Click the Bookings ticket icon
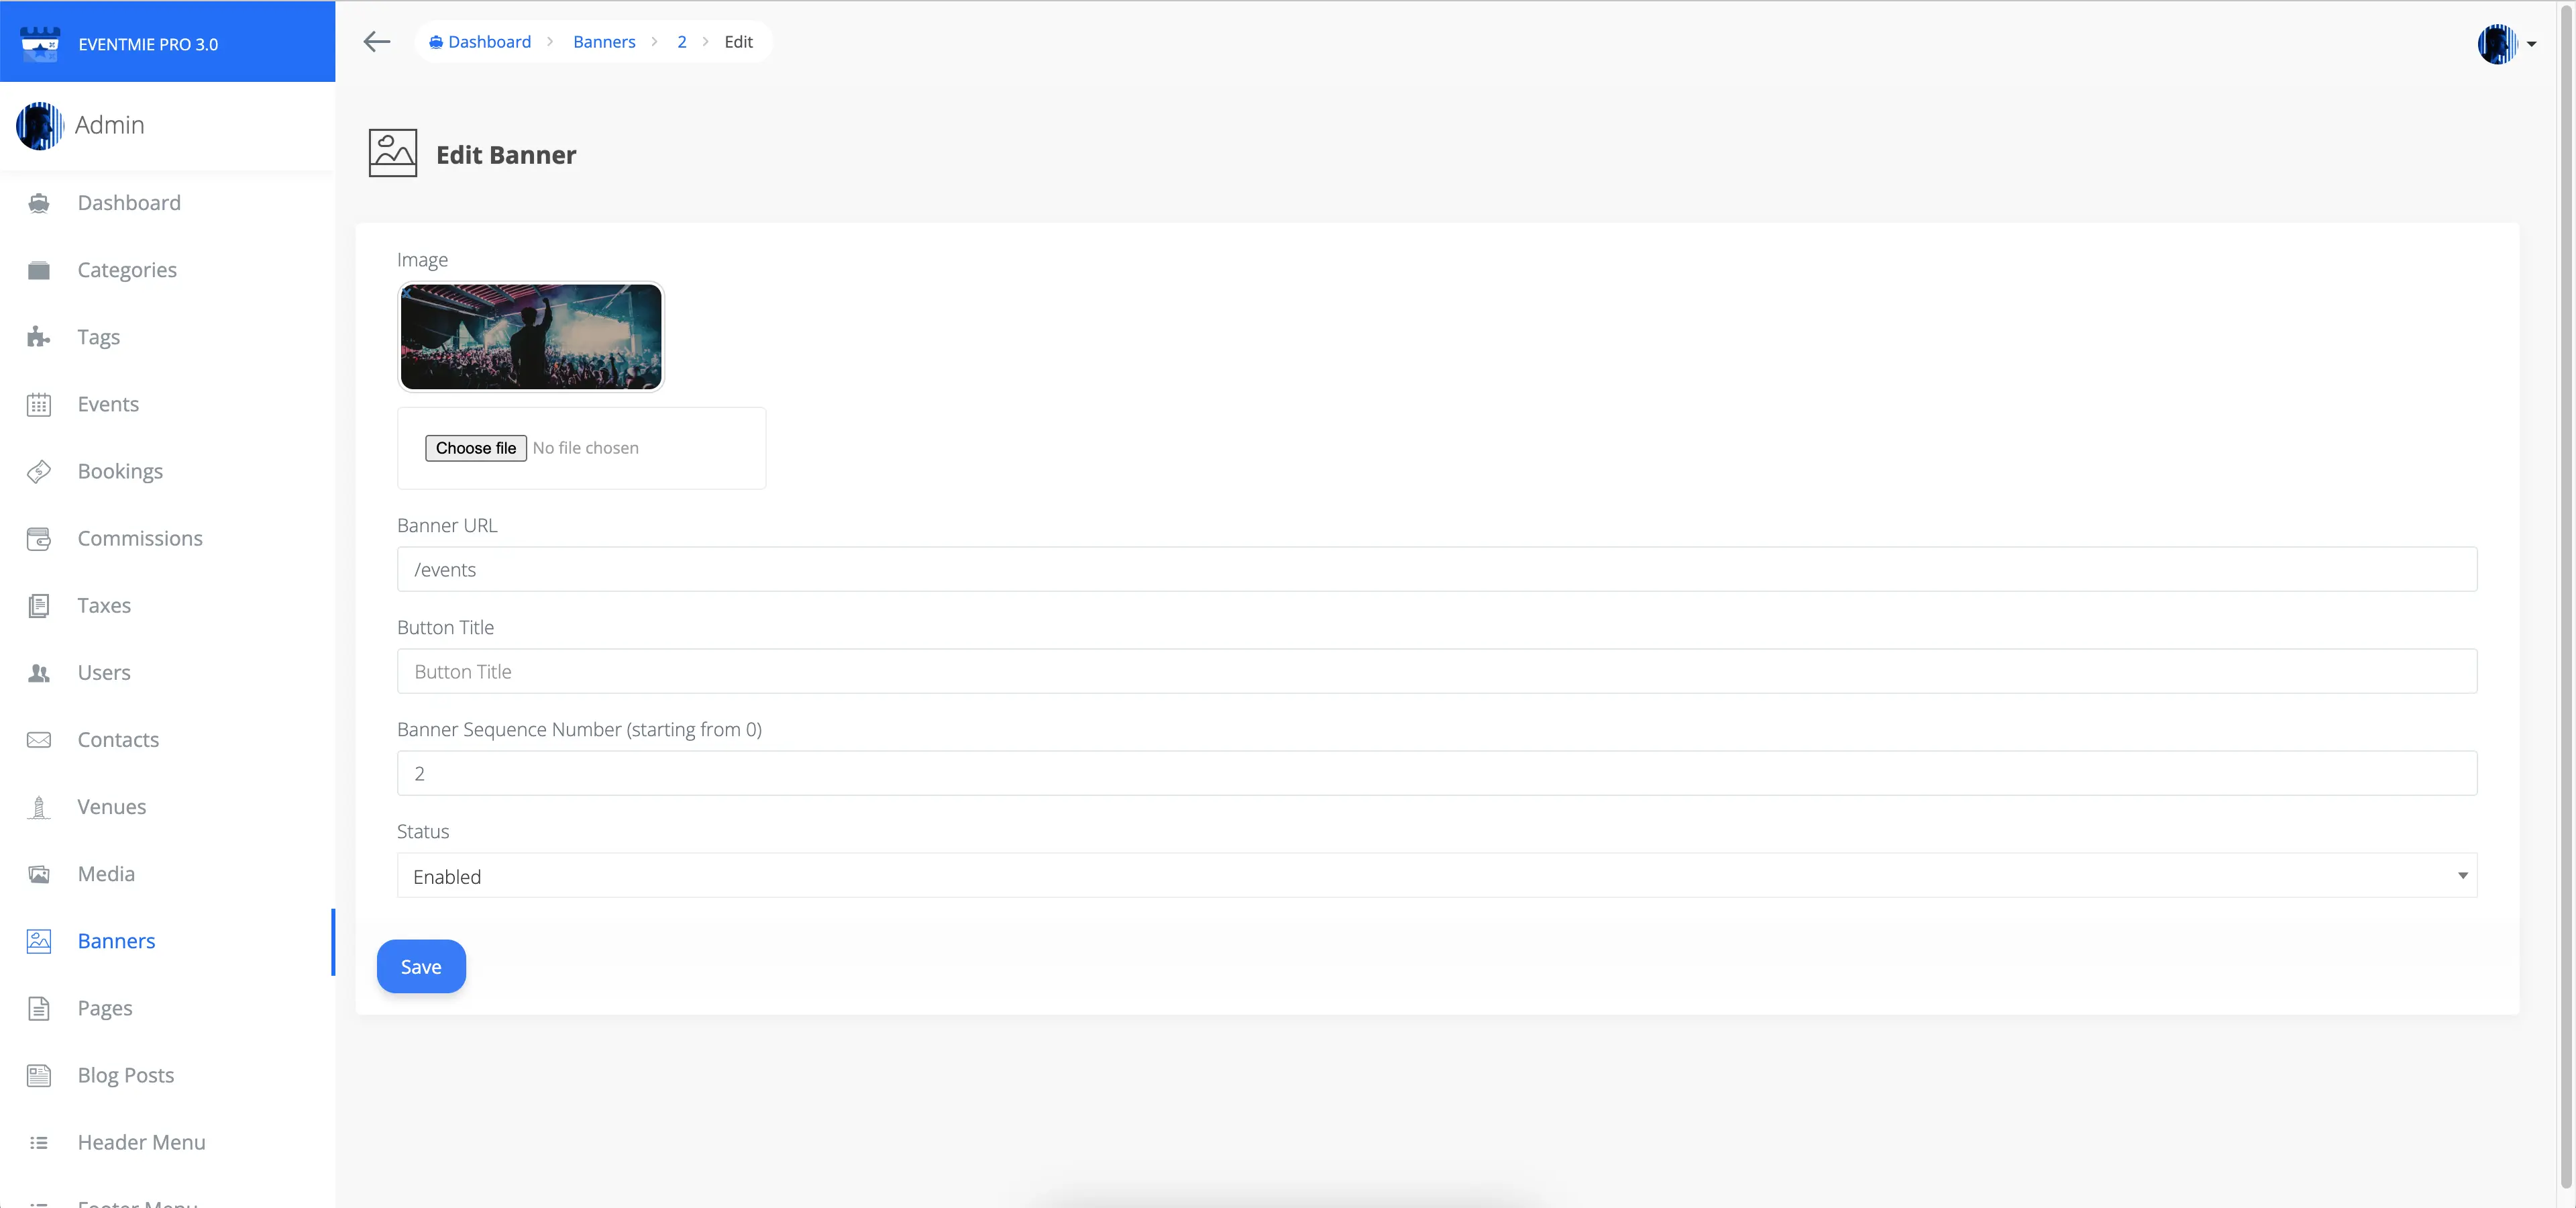Viewport: 2576px width, 1208px height. click(x=39, y=471)
